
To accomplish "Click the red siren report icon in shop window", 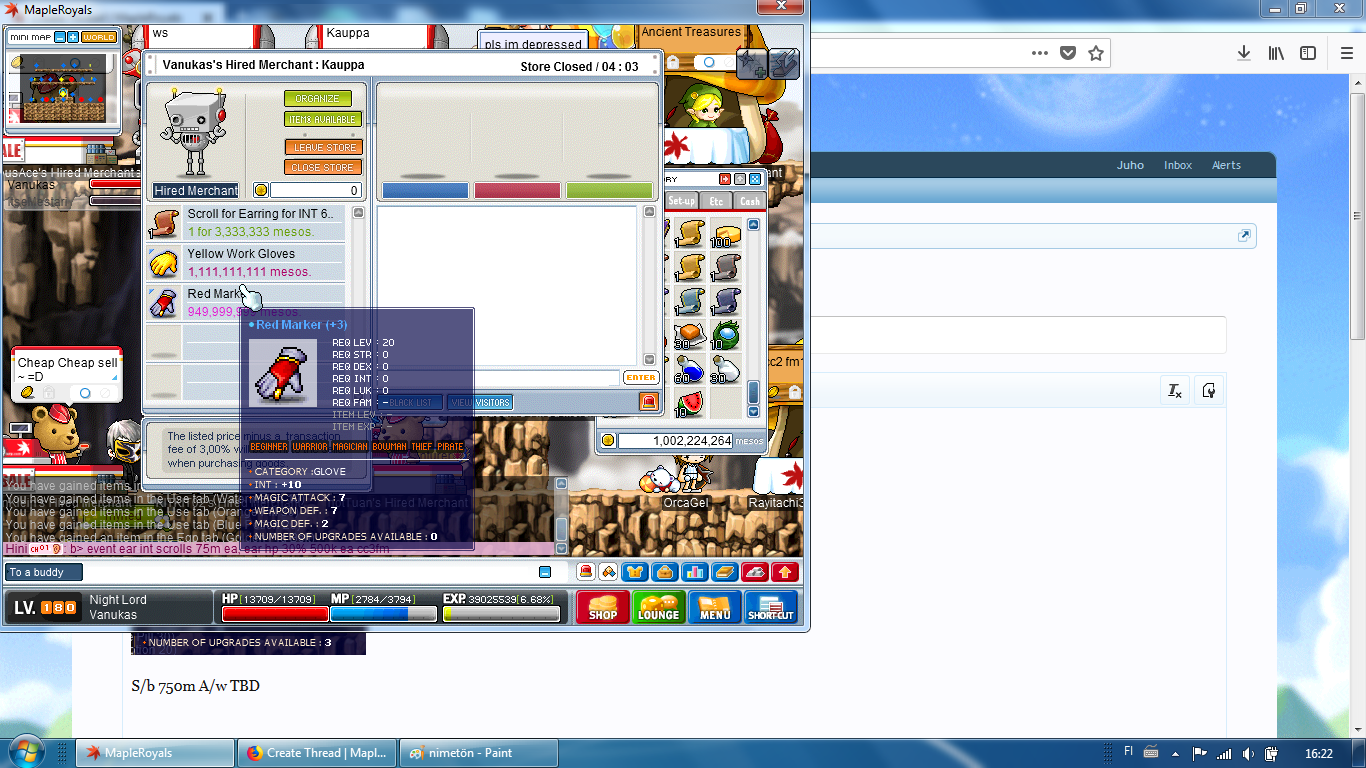I will (648, 402).
